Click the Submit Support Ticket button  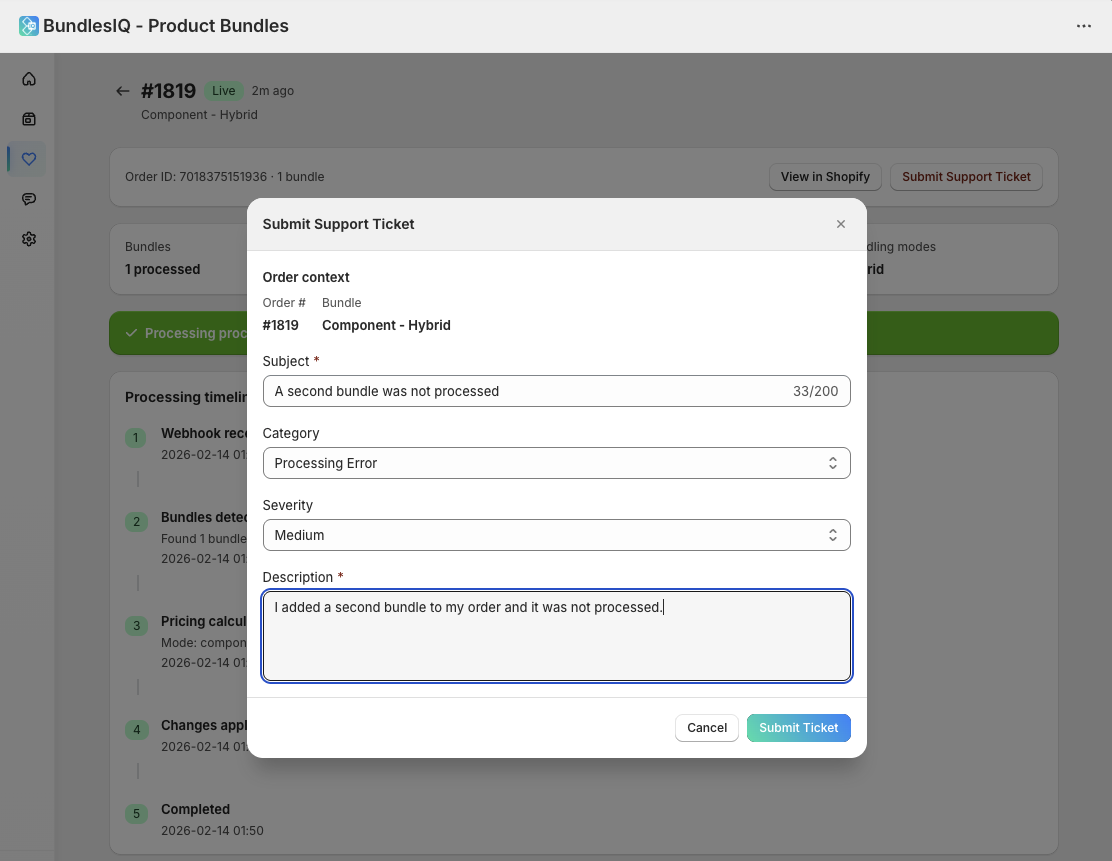coord(966,176)
